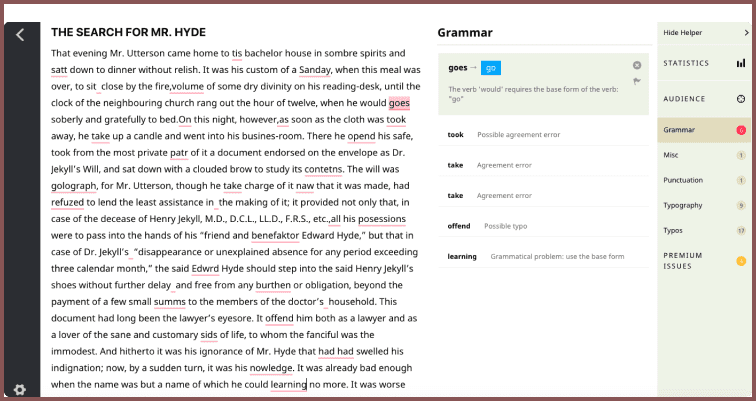Select the Misc issues category
Viewport: 756px width, 401px height.
pos(671,155)
